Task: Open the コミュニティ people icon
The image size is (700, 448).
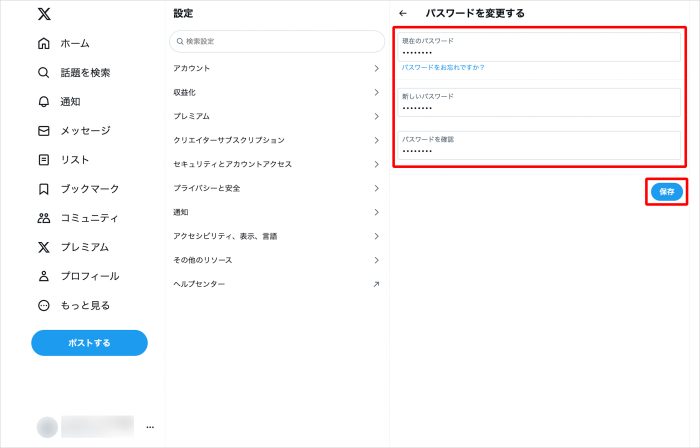Action: pyautogui.click(x=43, y=218)
